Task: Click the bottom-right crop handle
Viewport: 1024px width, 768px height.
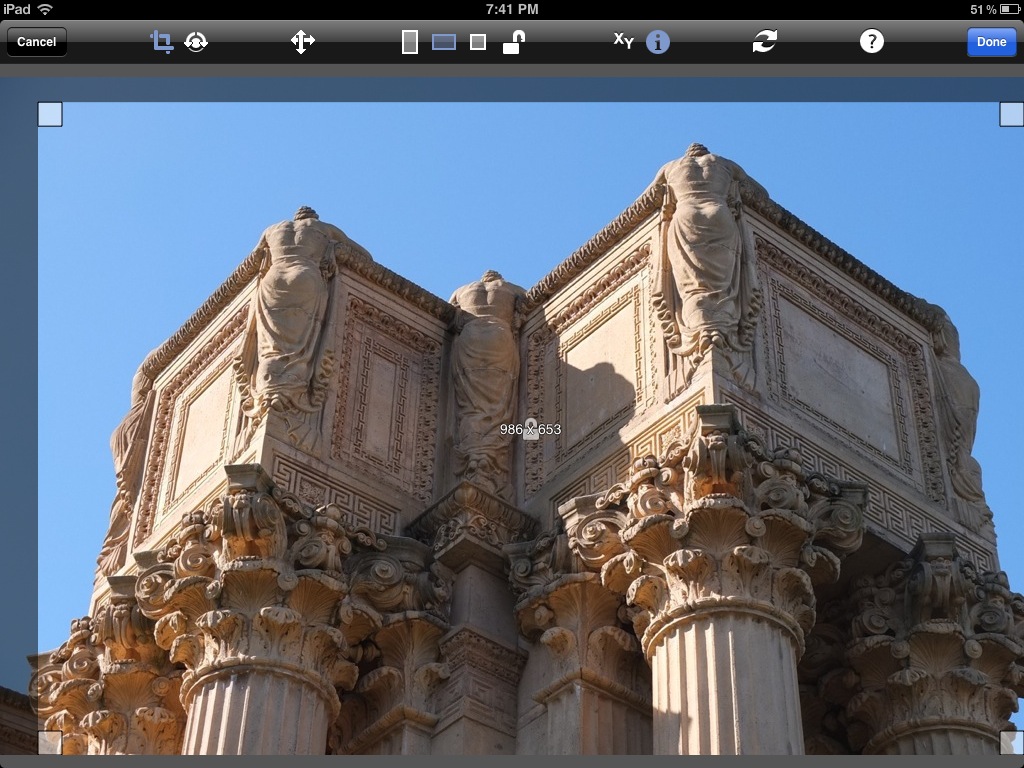Action: [x=1011, y=742]
